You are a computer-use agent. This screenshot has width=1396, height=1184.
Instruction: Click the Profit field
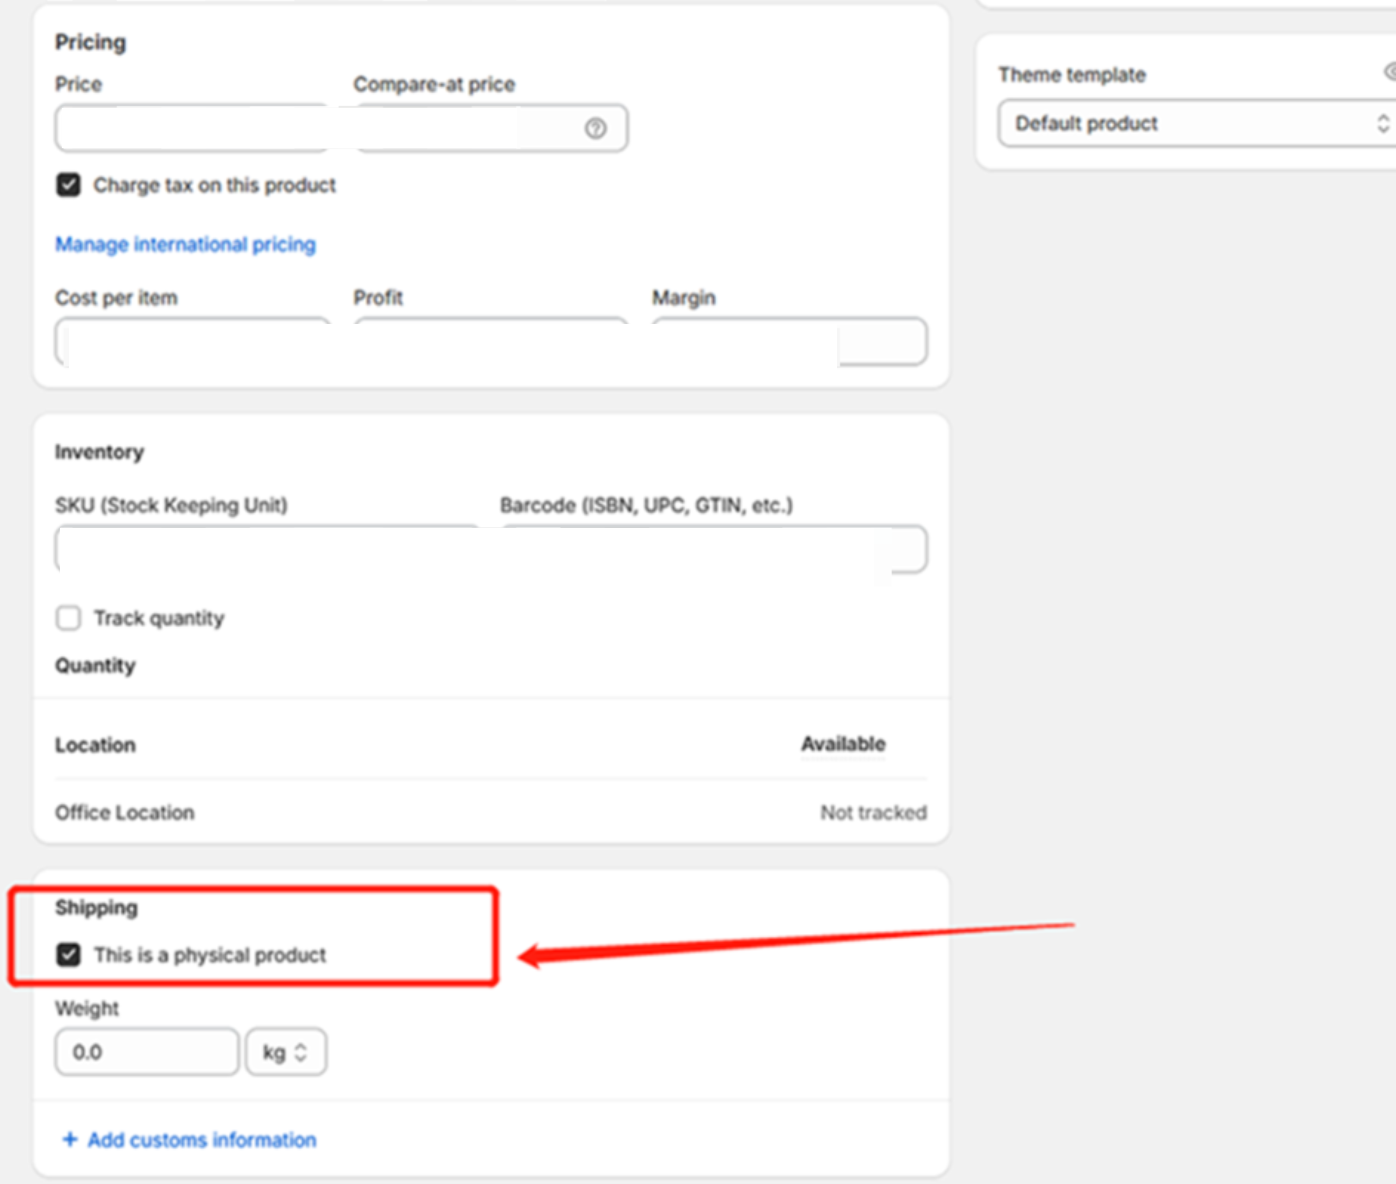(490, 342)
